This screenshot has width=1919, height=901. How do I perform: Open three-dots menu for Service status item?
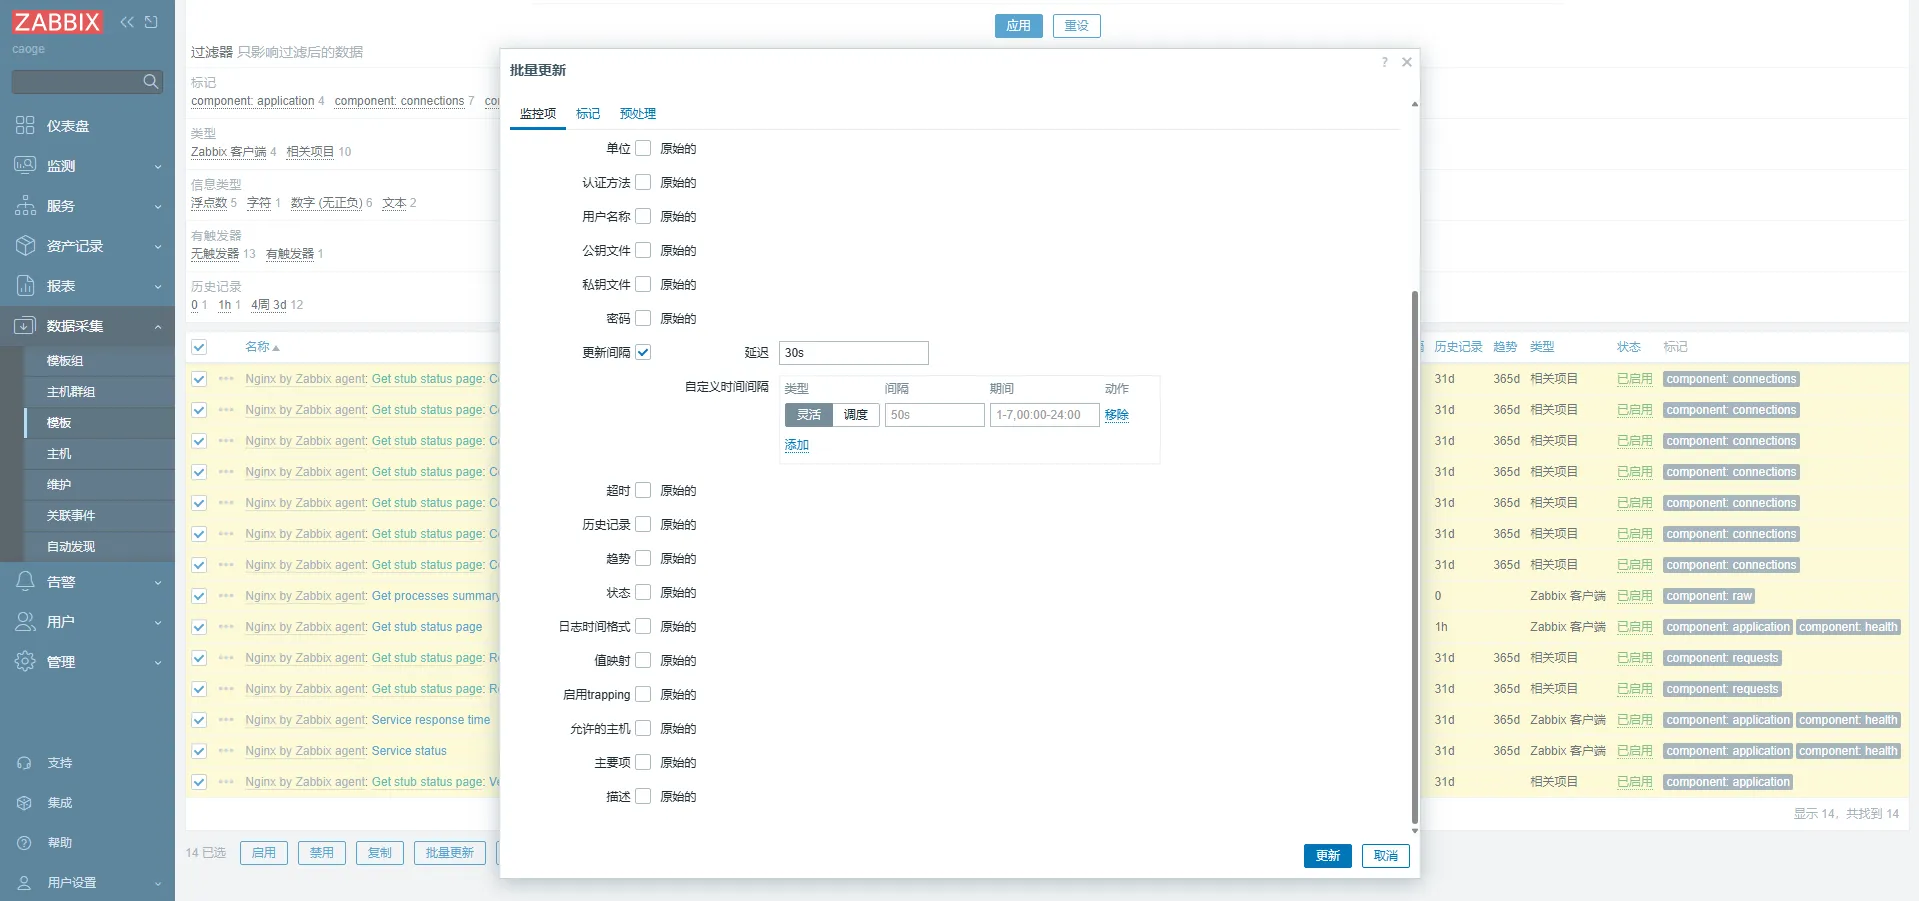(226, 751)
